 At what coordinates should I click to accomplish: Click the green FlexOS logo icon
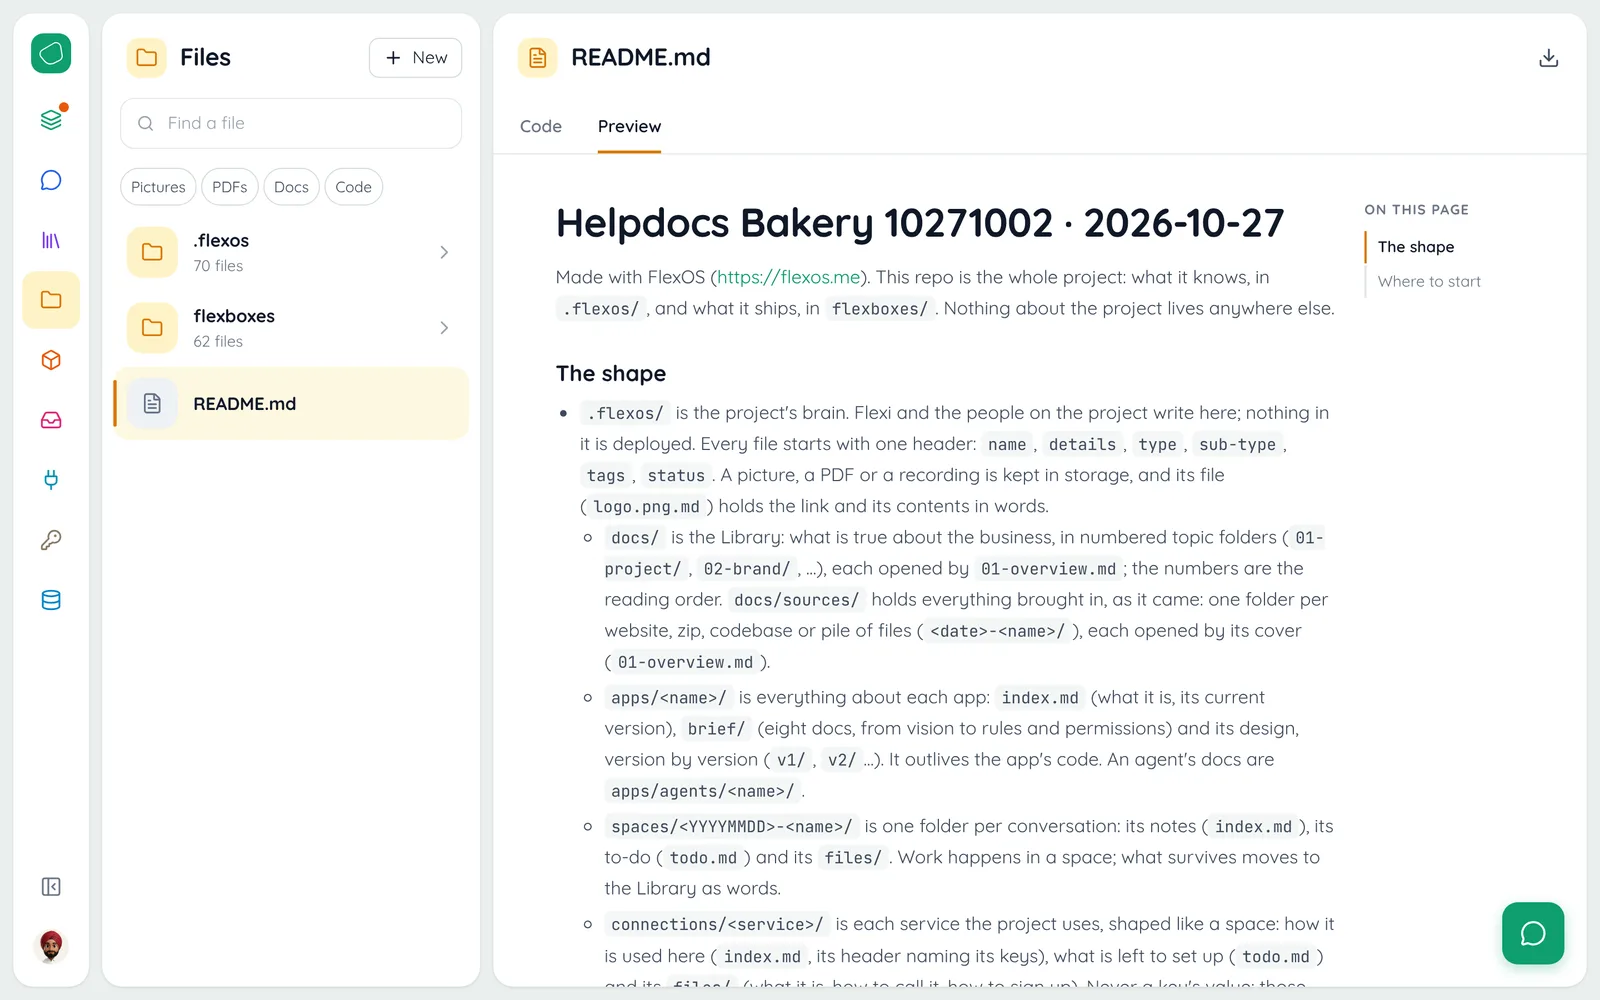point(51,53)
